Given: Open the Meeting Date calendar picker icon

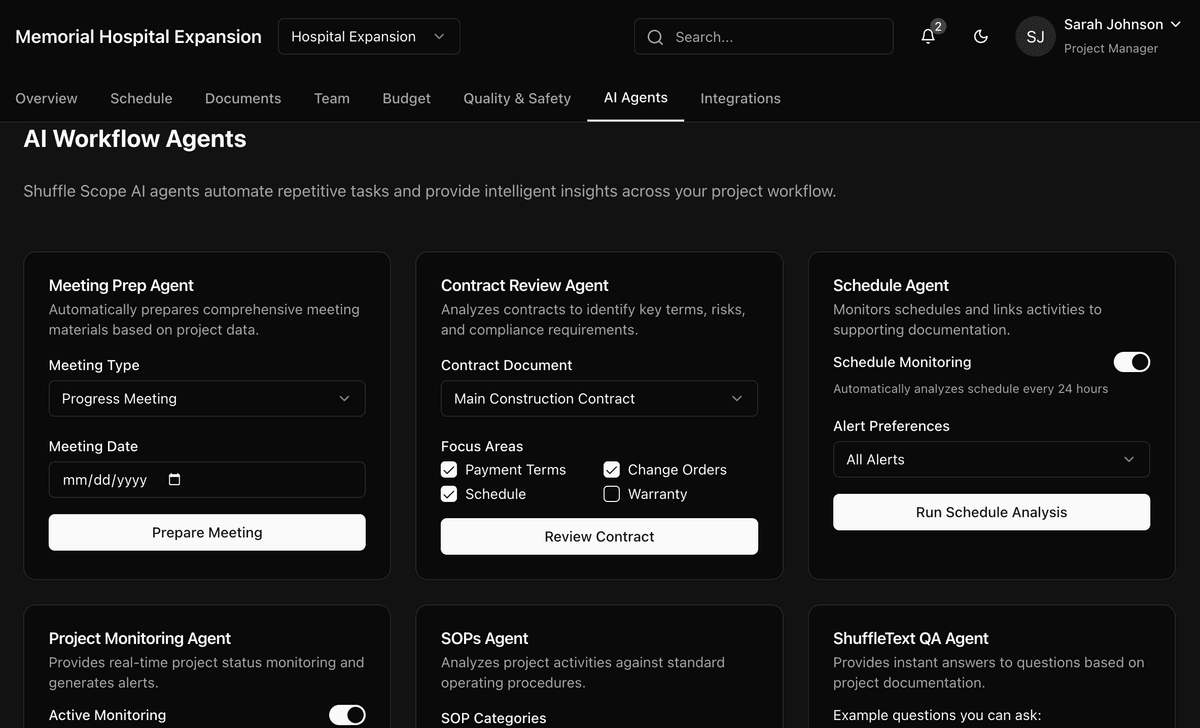Looking at the screenshot, I should (x=174, y=480).
